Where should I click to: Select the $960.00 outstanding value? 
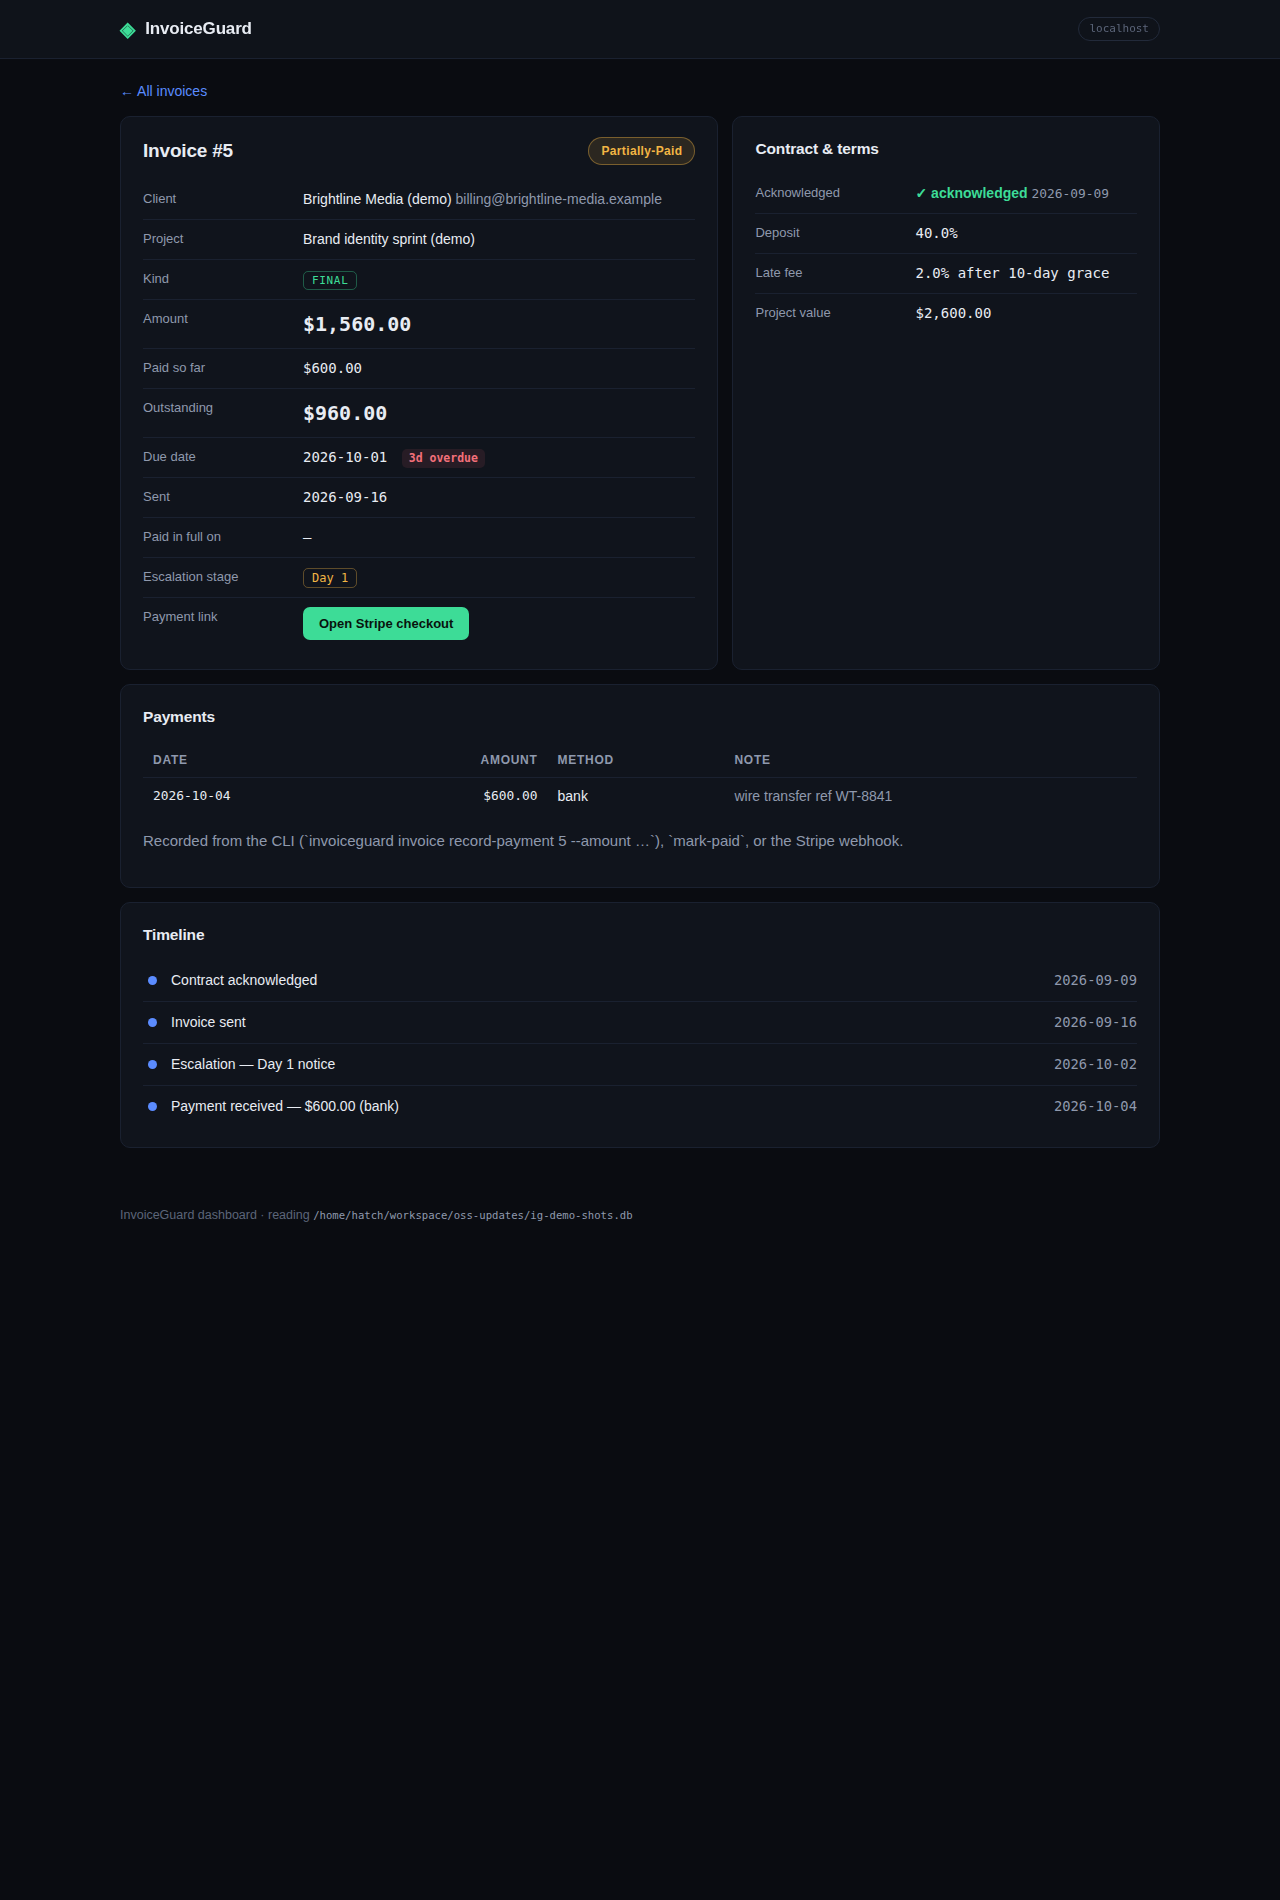(x=345, y=413)
